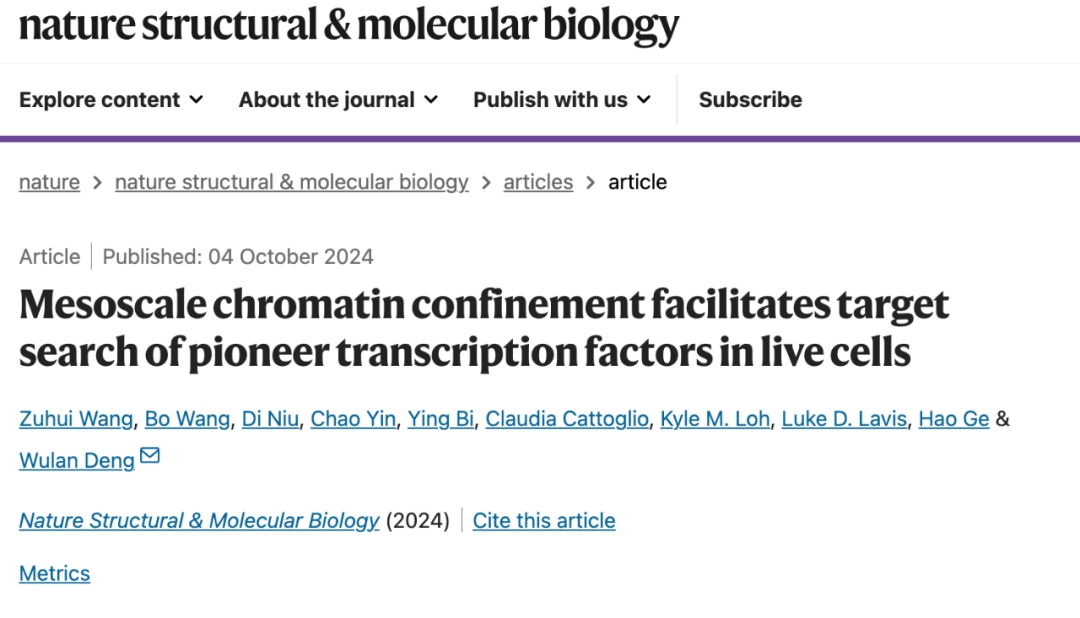The width and height of the screenshot is (1080, 618).
Task: Open nature structural & molecular biology breadcrumb
Action: click(x=291, y=182)
